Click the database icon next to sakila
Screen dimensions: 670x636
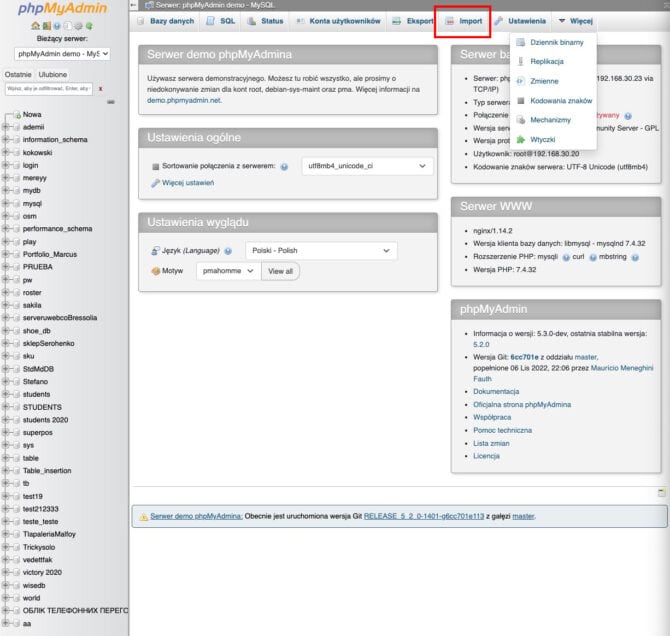pyautogui.click(x=17, y=305)
